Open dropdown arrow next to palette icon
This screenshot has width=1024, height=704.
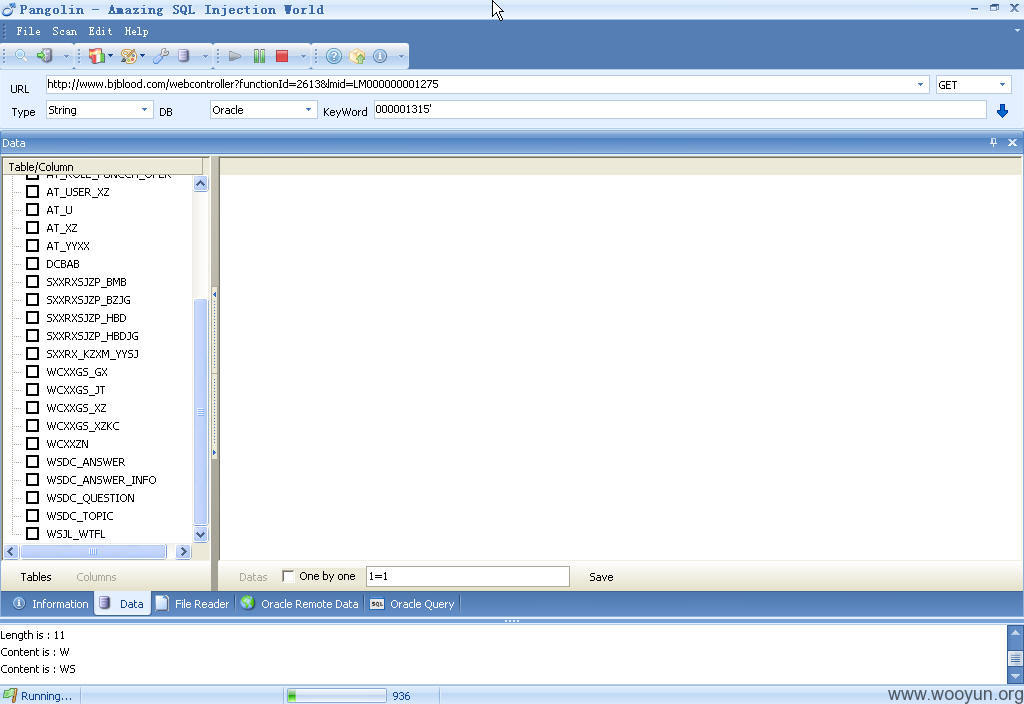pos(142,56)
